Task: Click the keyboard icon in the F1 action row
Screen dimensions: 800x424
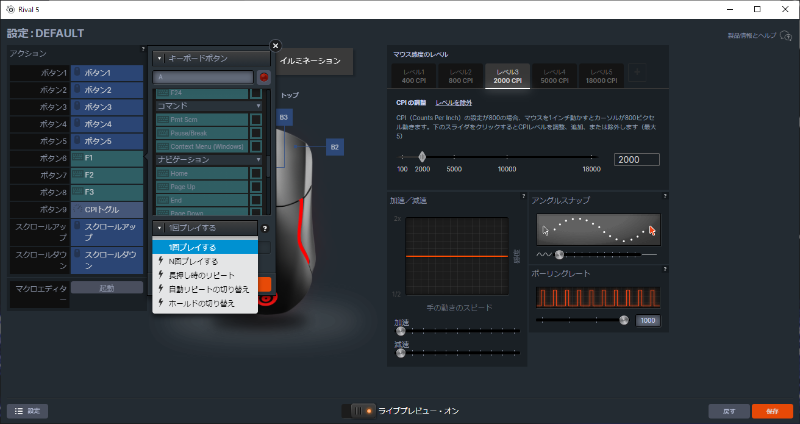Action: [x=78, y=158]
